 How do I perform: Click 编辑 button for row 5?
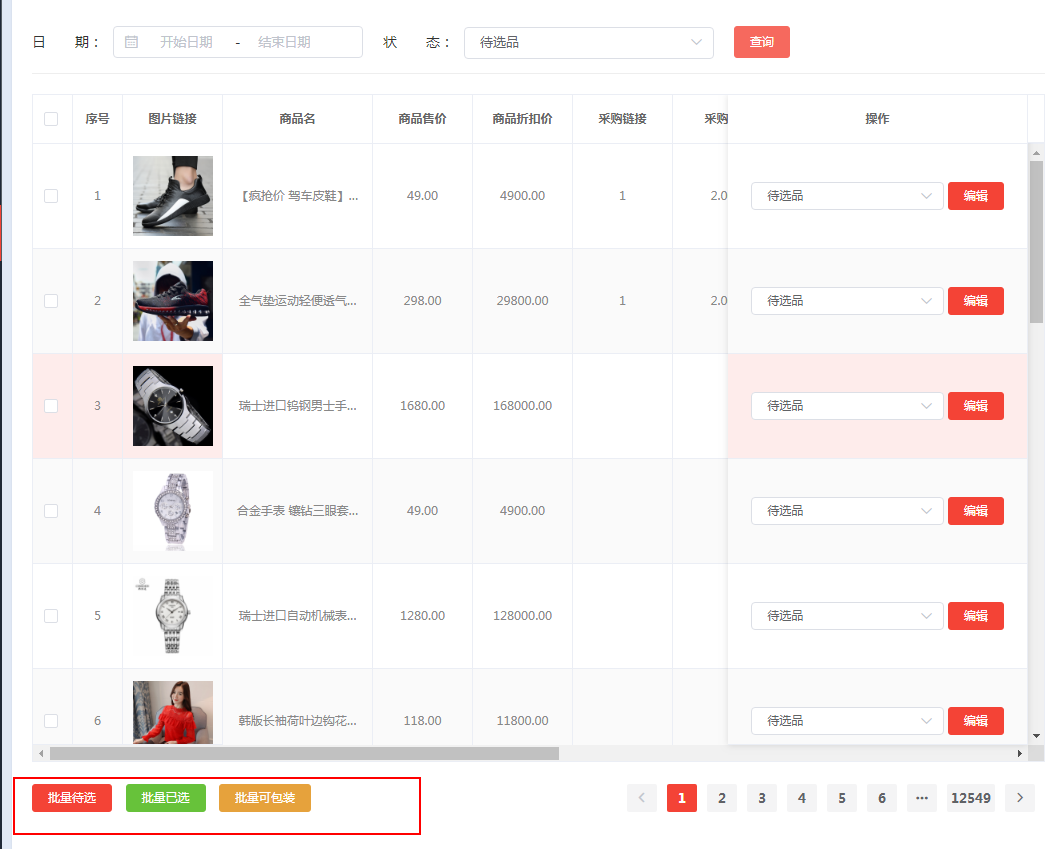(975, 616)
